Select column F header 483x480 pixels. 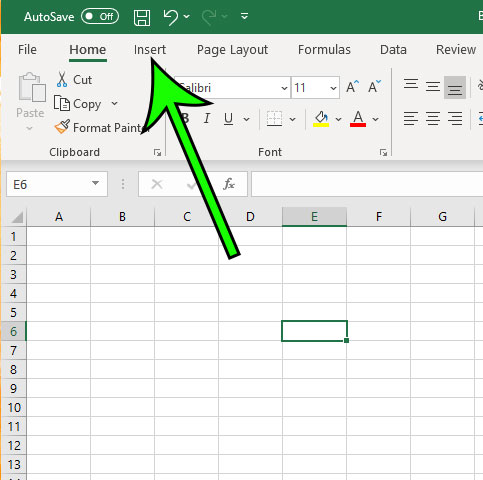(379, 217)
